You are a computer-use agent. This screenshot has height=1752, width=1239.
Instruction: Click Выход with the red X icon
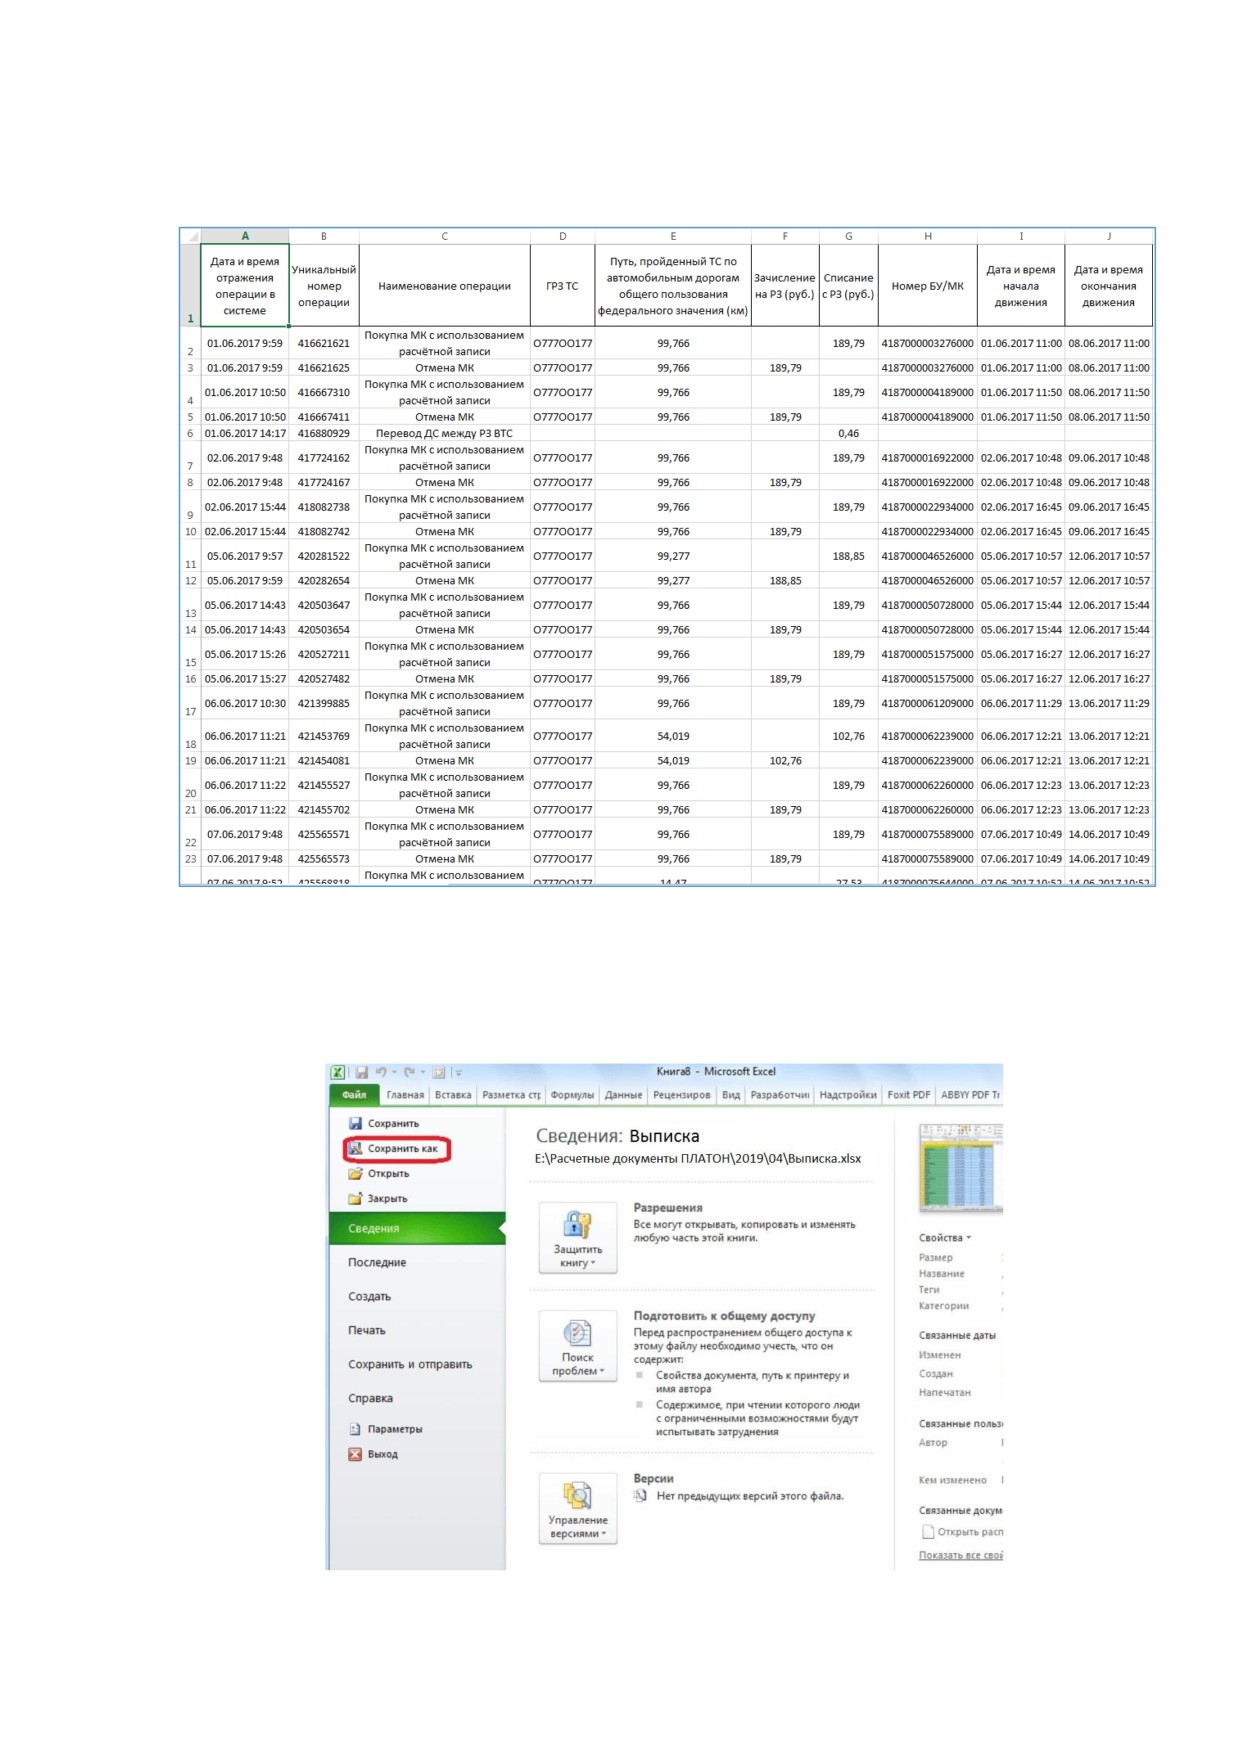click(x=373, y=1454)
